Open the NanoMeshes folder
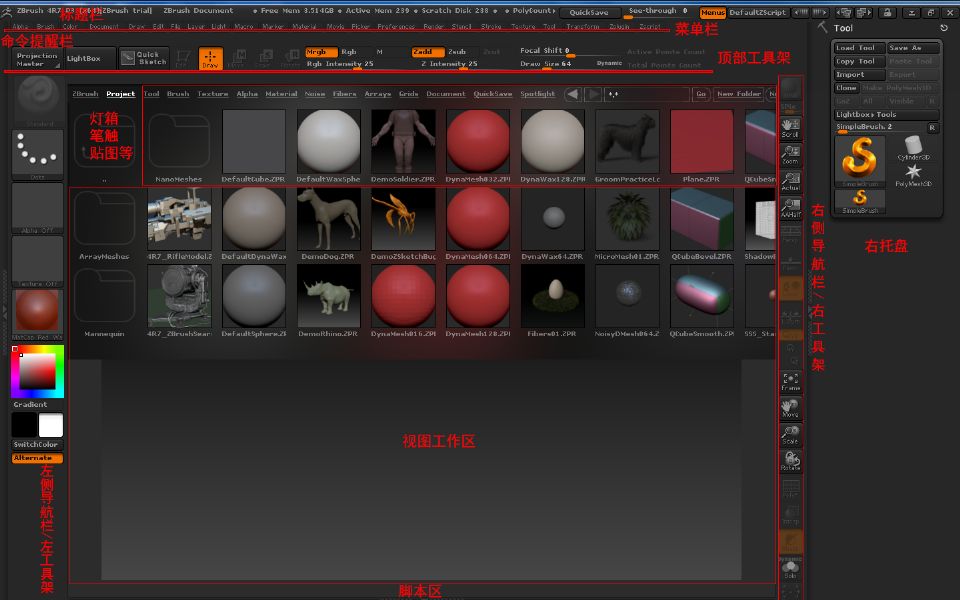This screenshot has height=600, width=960. 179,147
